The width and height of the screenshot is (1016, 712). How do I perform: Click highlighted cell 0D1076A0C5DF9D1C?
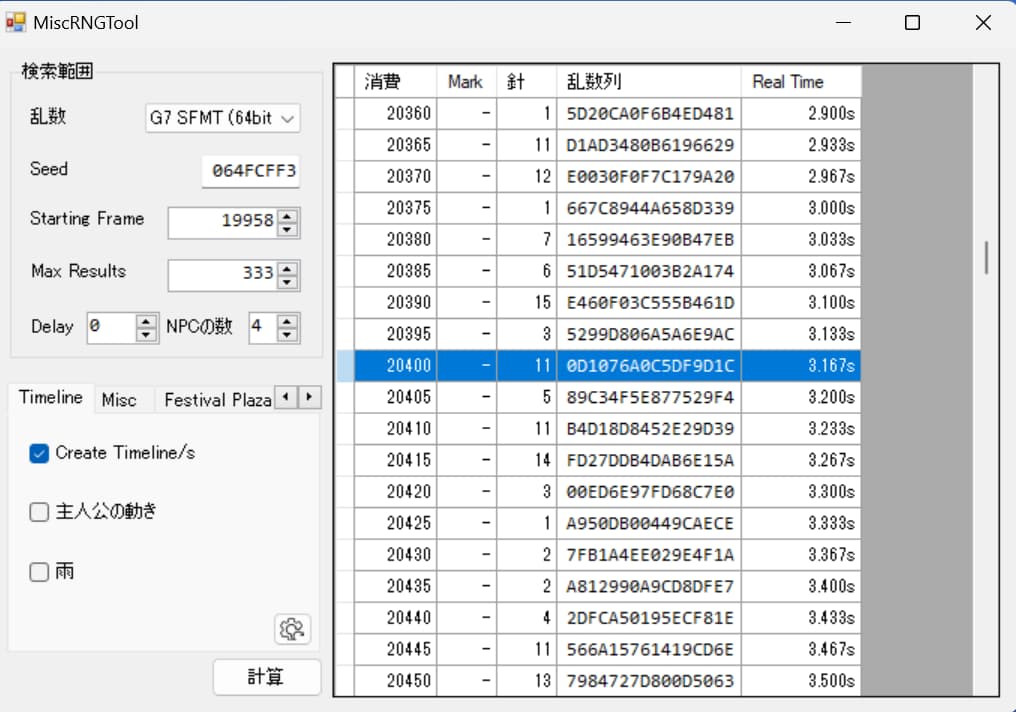[649, 365]
